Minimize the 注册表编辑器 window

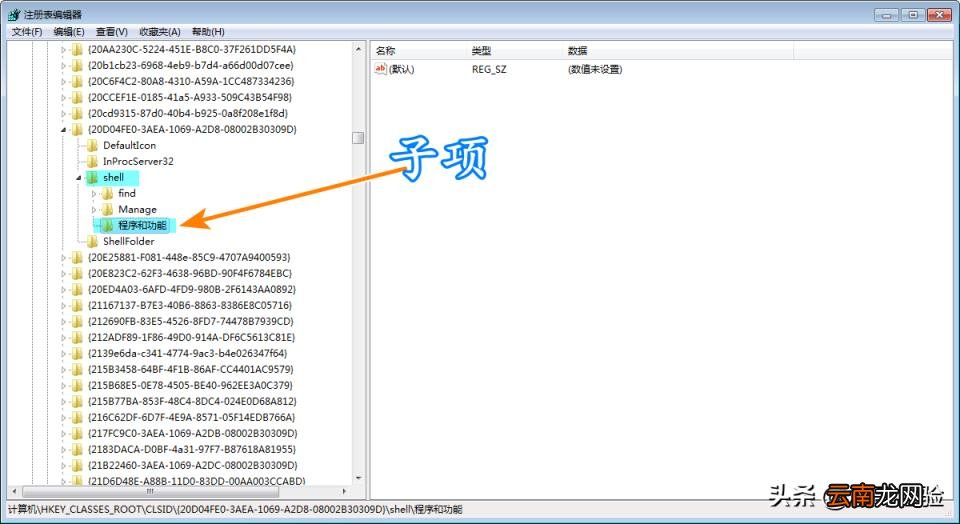(x=887, y=15)
